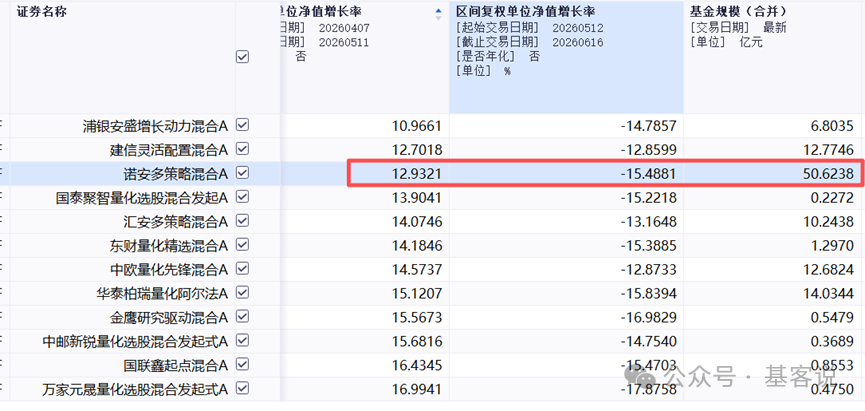The image size is (865, 411).
Task: Select fund size cell 10.2438
Action: coord(829,222)
